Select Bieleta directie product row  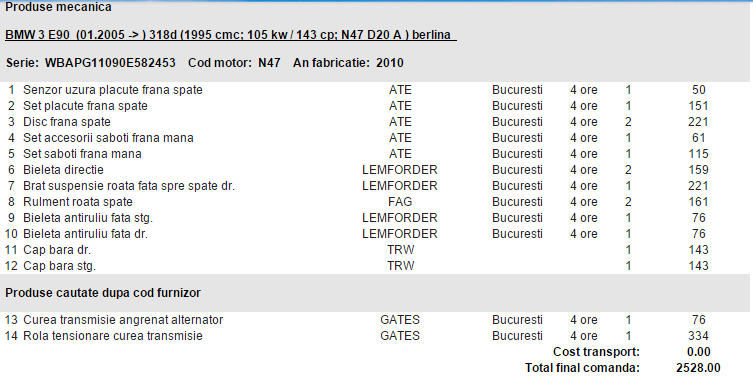[x=375, y=170]
